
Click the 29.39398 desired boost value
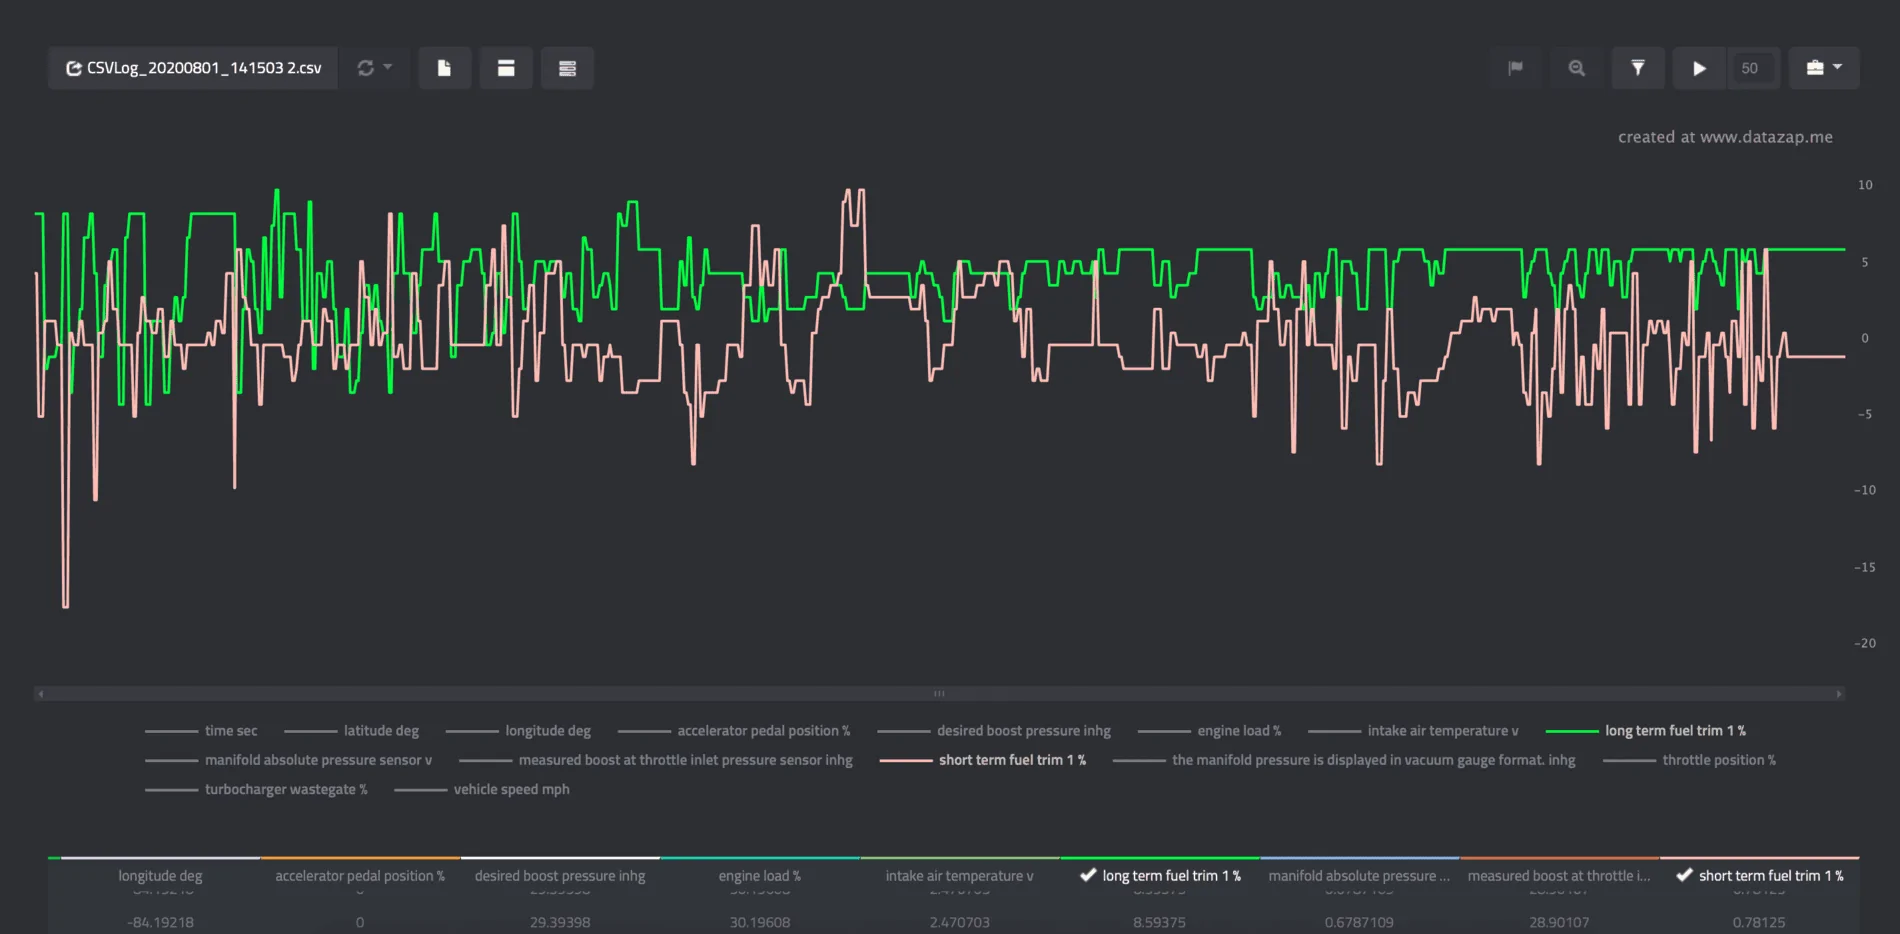(560, 922)
